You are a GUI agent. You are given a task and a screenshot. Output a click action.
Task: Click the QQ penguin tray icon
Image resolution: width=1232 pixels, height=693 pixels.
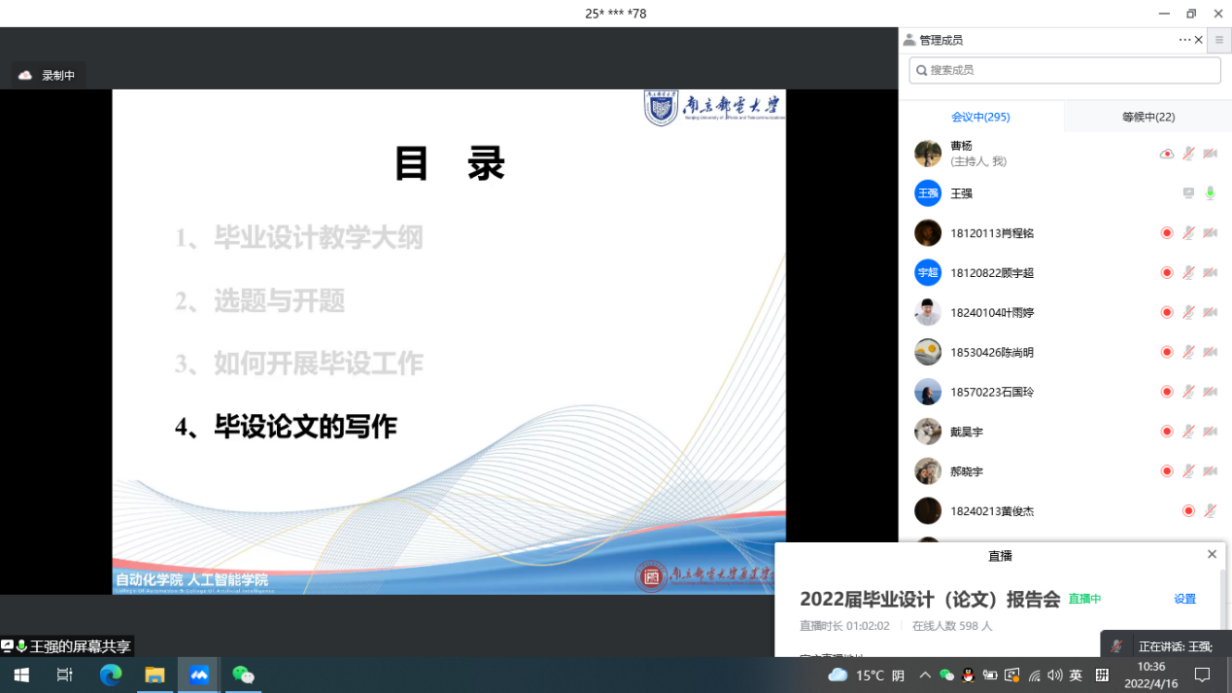[968, 675]
